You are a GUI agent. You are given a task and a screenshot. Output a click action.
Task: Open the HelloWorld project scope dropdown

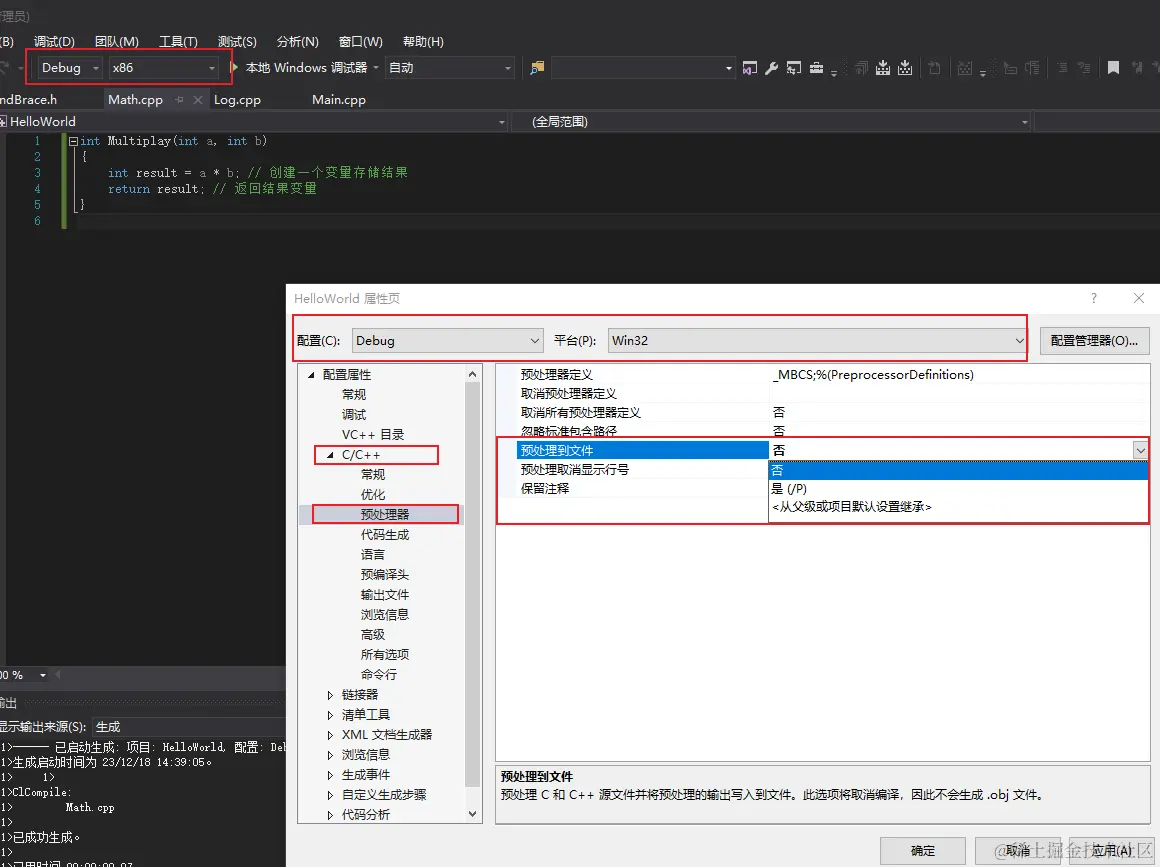tap(254, 121)
